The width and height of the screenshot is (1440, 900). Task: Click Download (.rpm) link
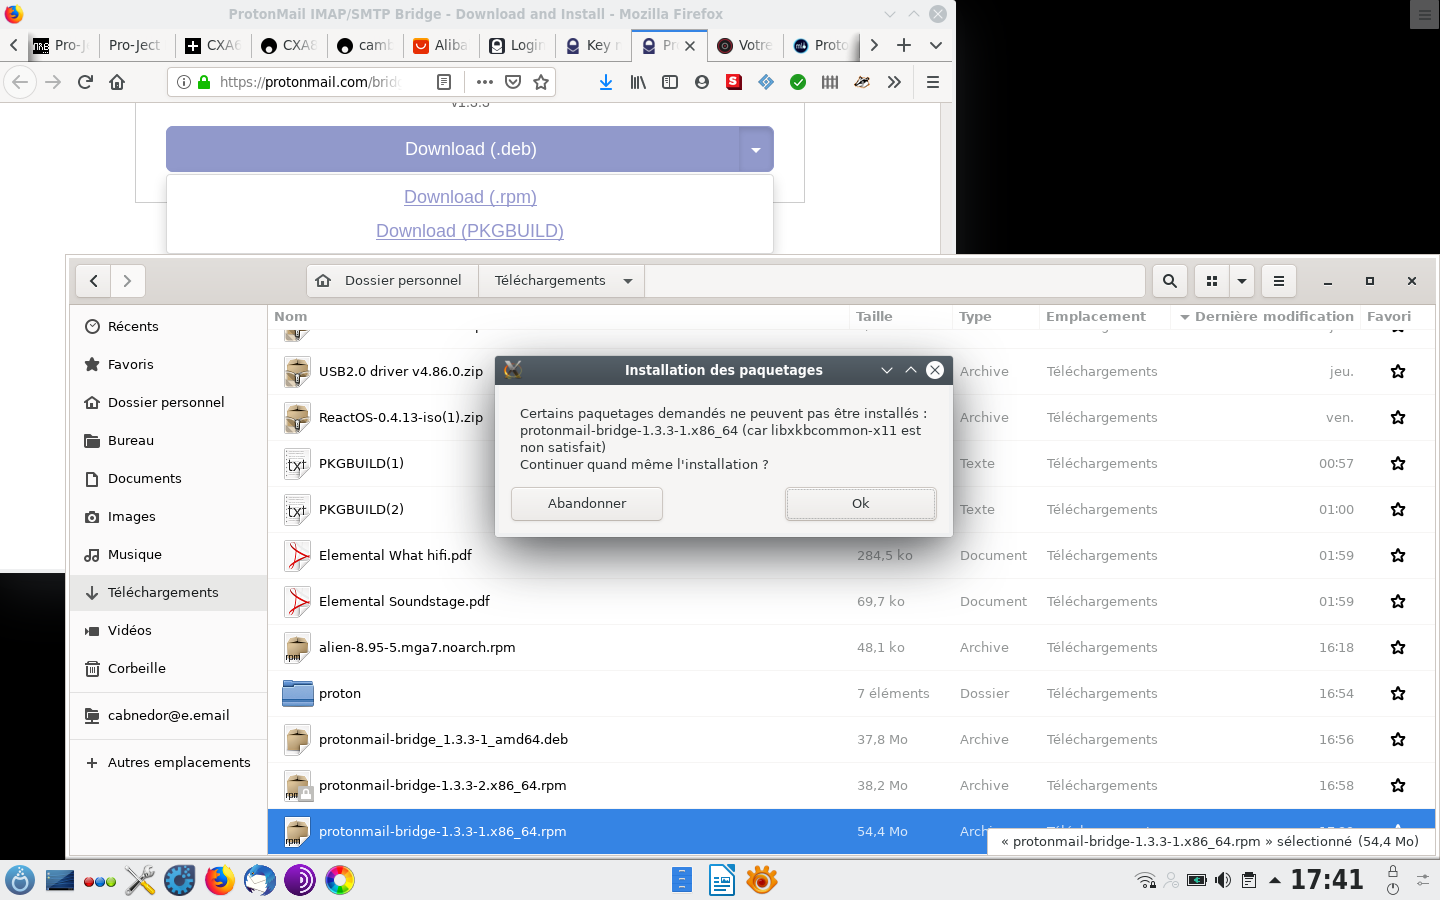(x=470, y=197)
